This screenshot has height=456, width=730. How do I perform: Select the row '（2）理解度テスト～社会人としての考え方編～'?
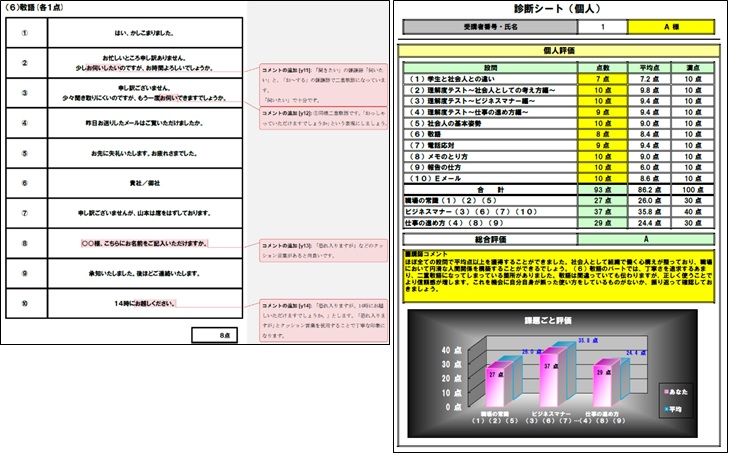point(559,90)
